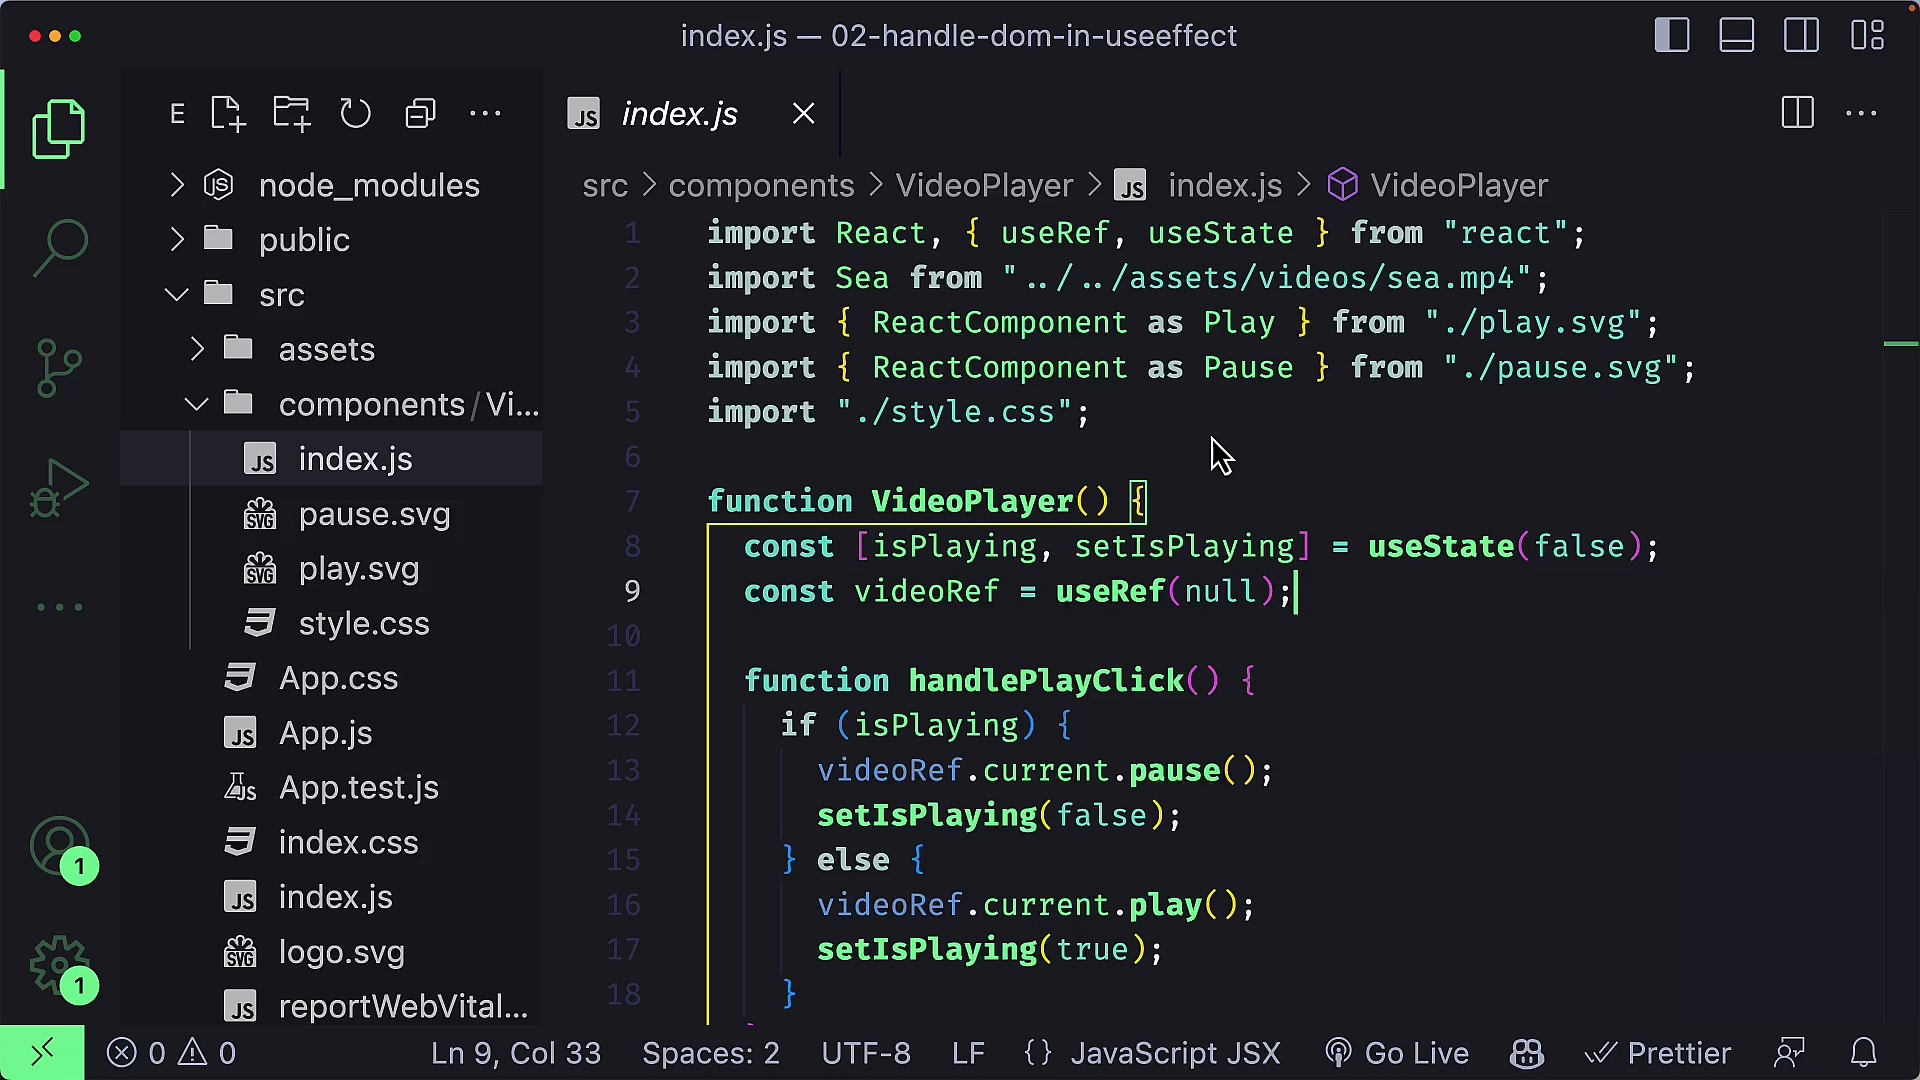Image resolution: width=1920 pixels, height=1080 pixels.
Task: Open the Source Control view
Action: point(59,367)
